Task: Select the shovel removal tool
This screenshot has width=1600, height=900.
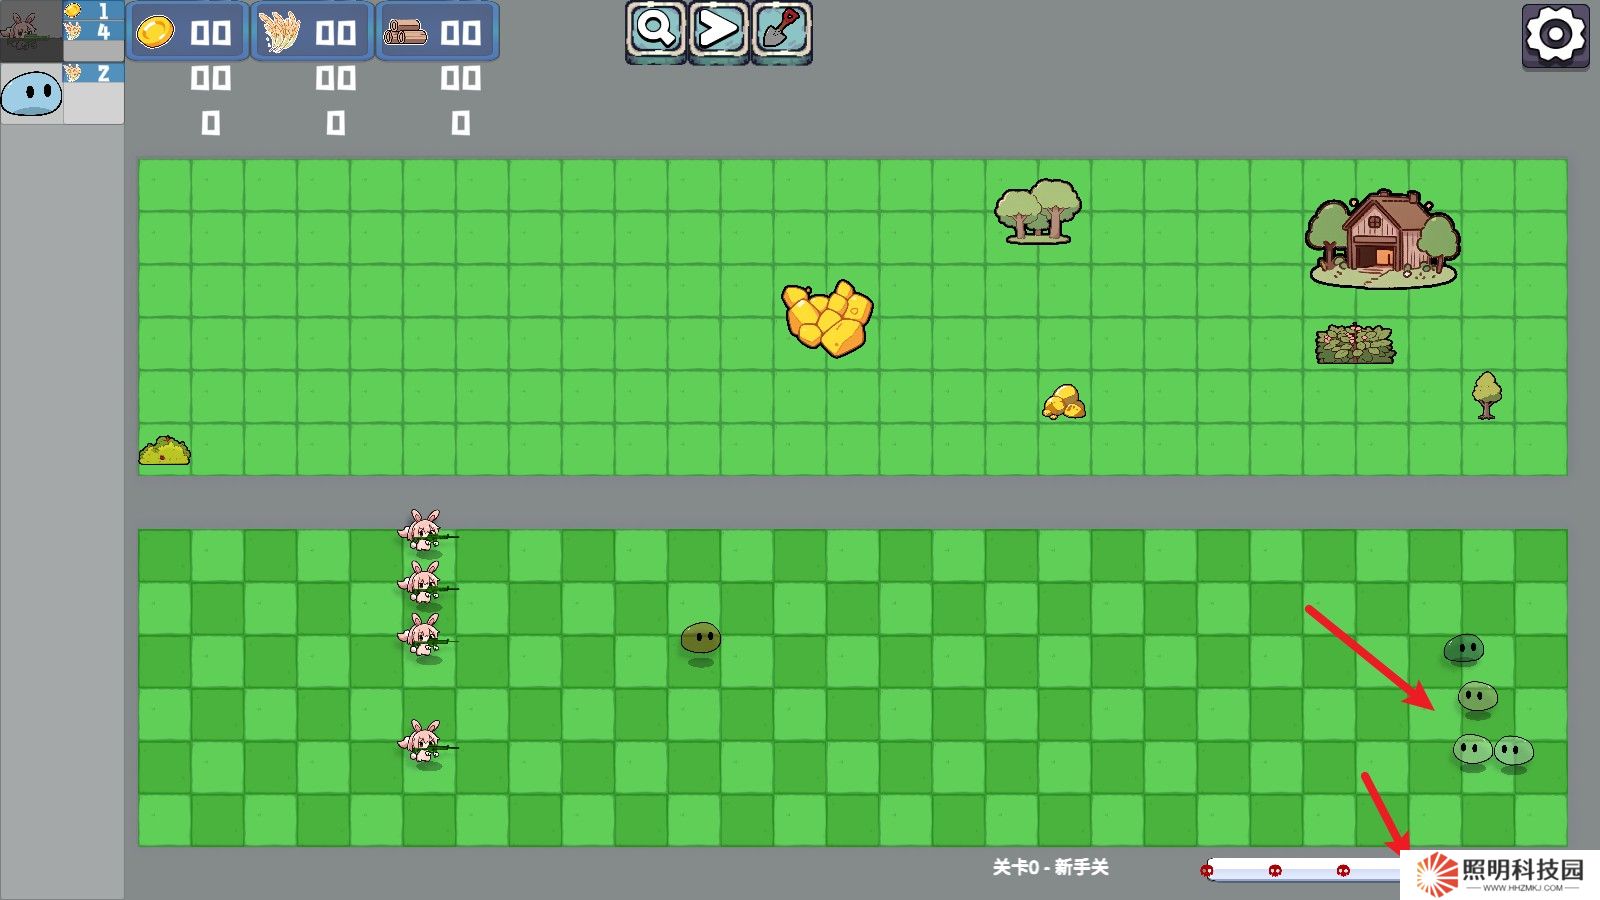Action: pyautogui.click(x=781, y=30)
